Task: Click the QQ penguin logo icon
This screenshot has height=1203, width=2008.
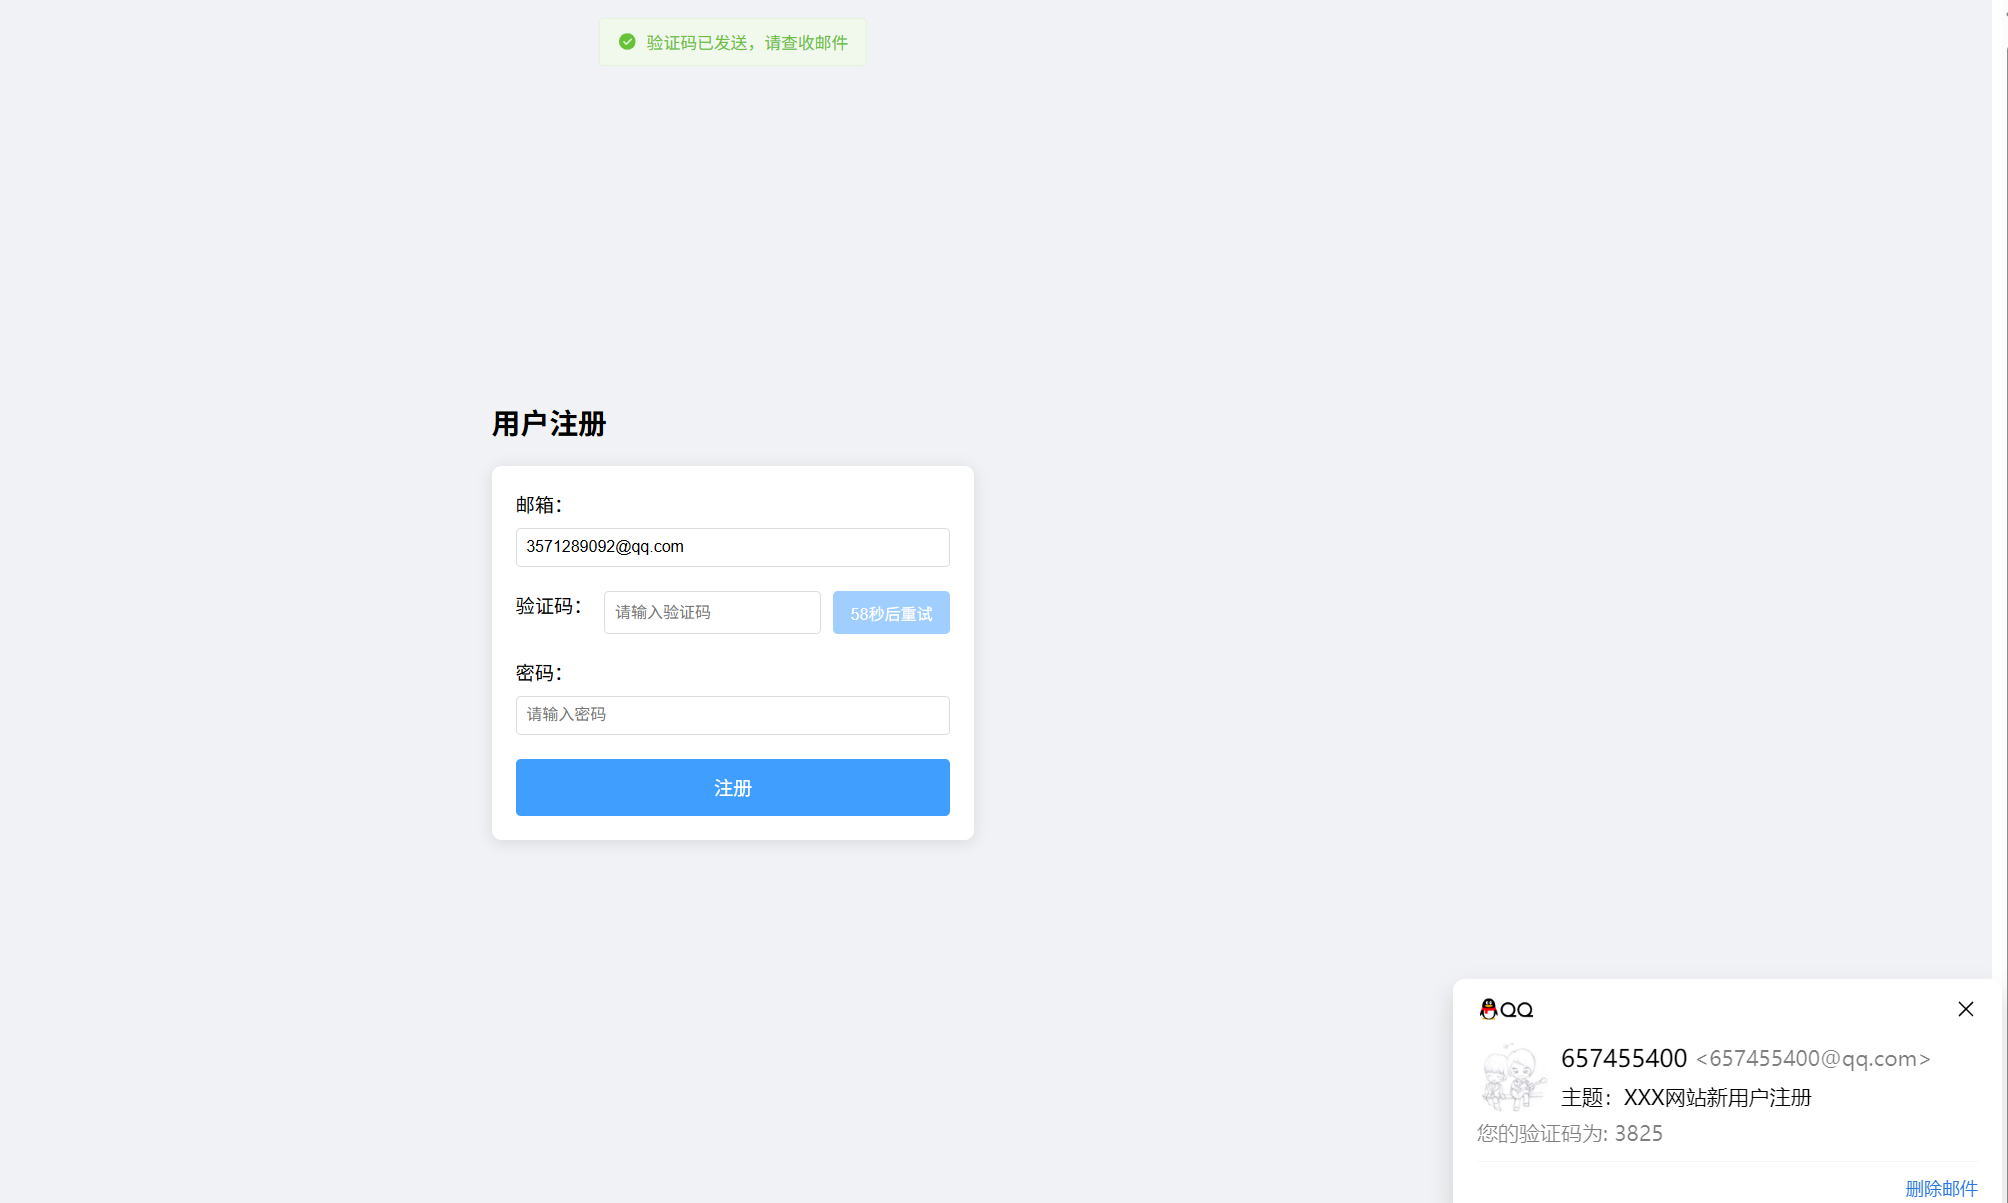Action: [1488, 1009]
